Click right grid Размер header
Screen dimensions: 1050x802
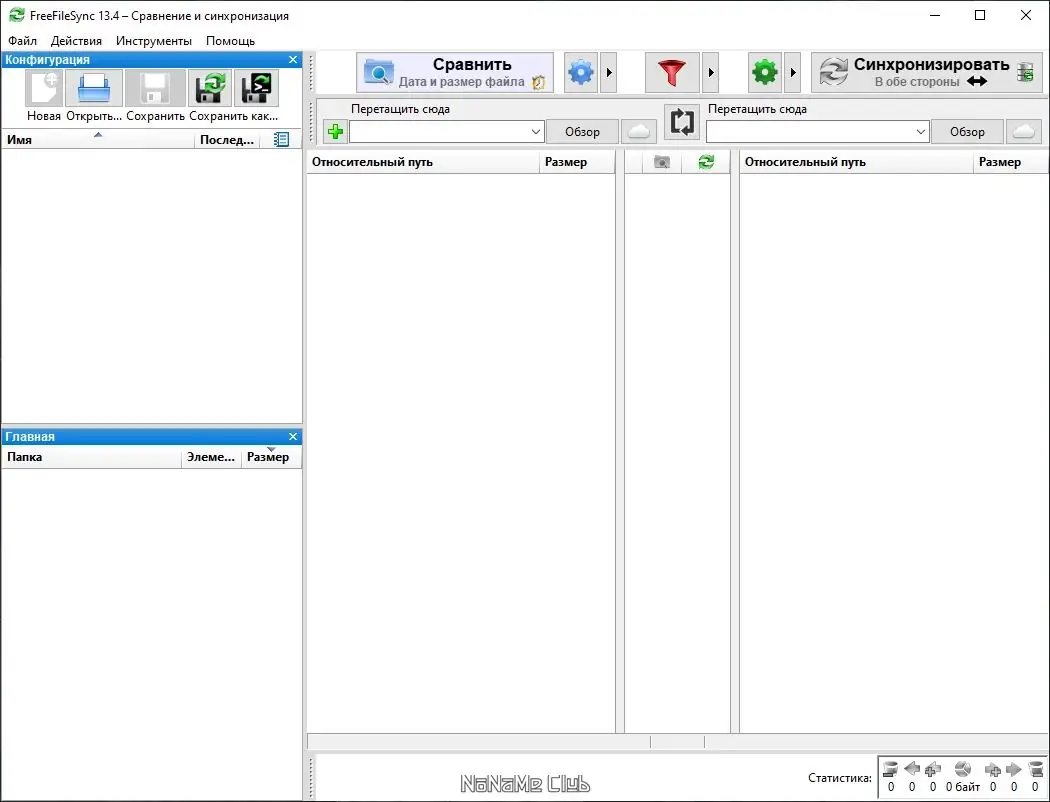[1010, 162]
